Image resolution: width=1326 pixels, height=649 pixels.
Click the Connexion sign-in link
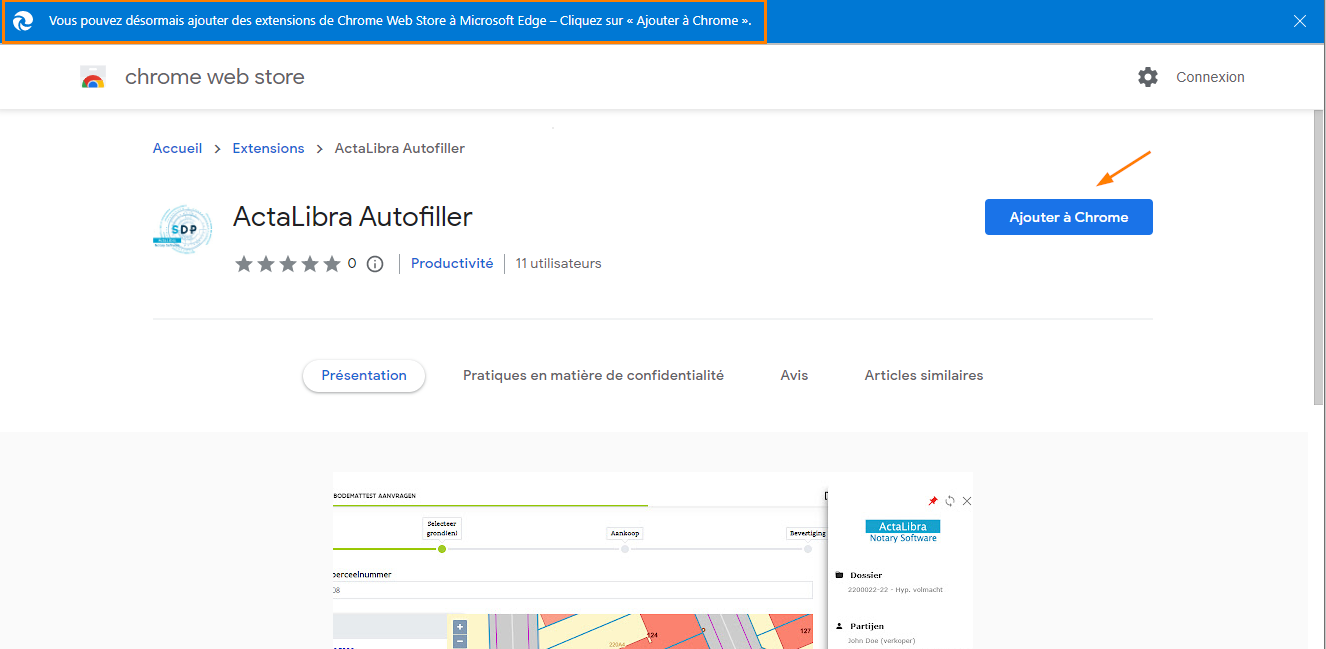[x=1210, y=77]
